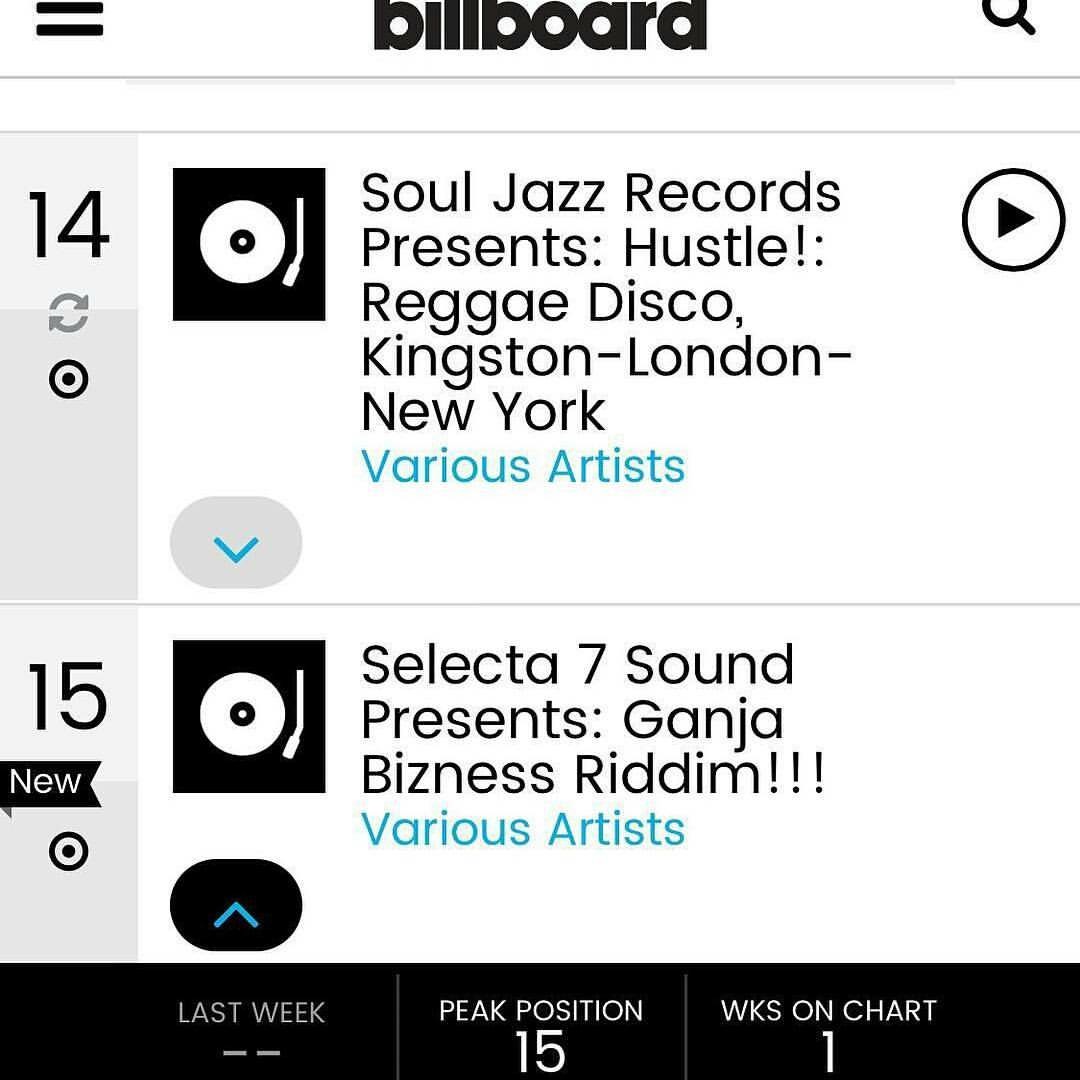Expand chart details for rank 14 entry

(236, 542)
